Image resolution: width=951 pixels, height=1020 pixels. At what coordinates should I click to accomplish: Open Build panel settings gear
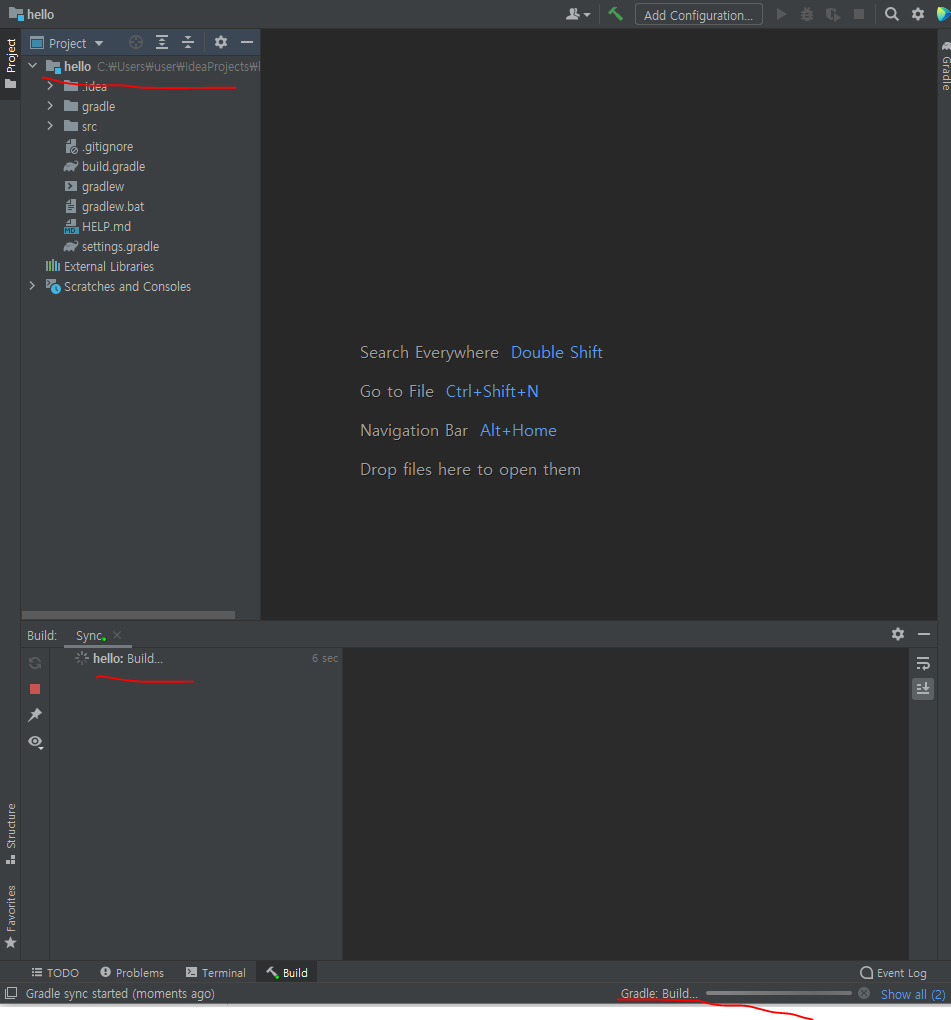(898, 634)
